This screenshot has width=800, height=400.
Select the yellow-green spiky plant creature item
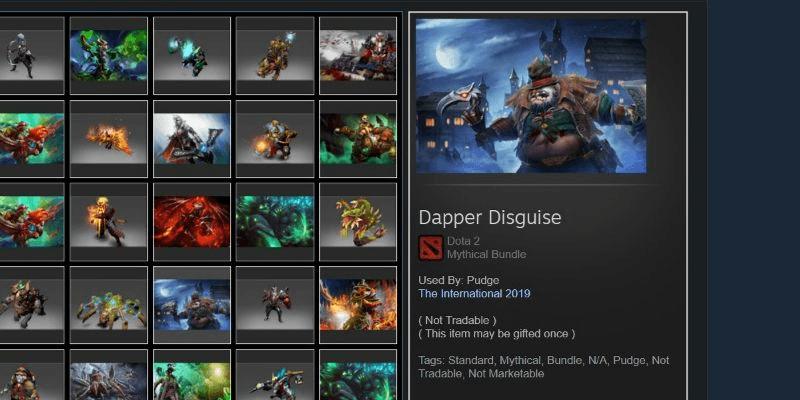[358, 222]
